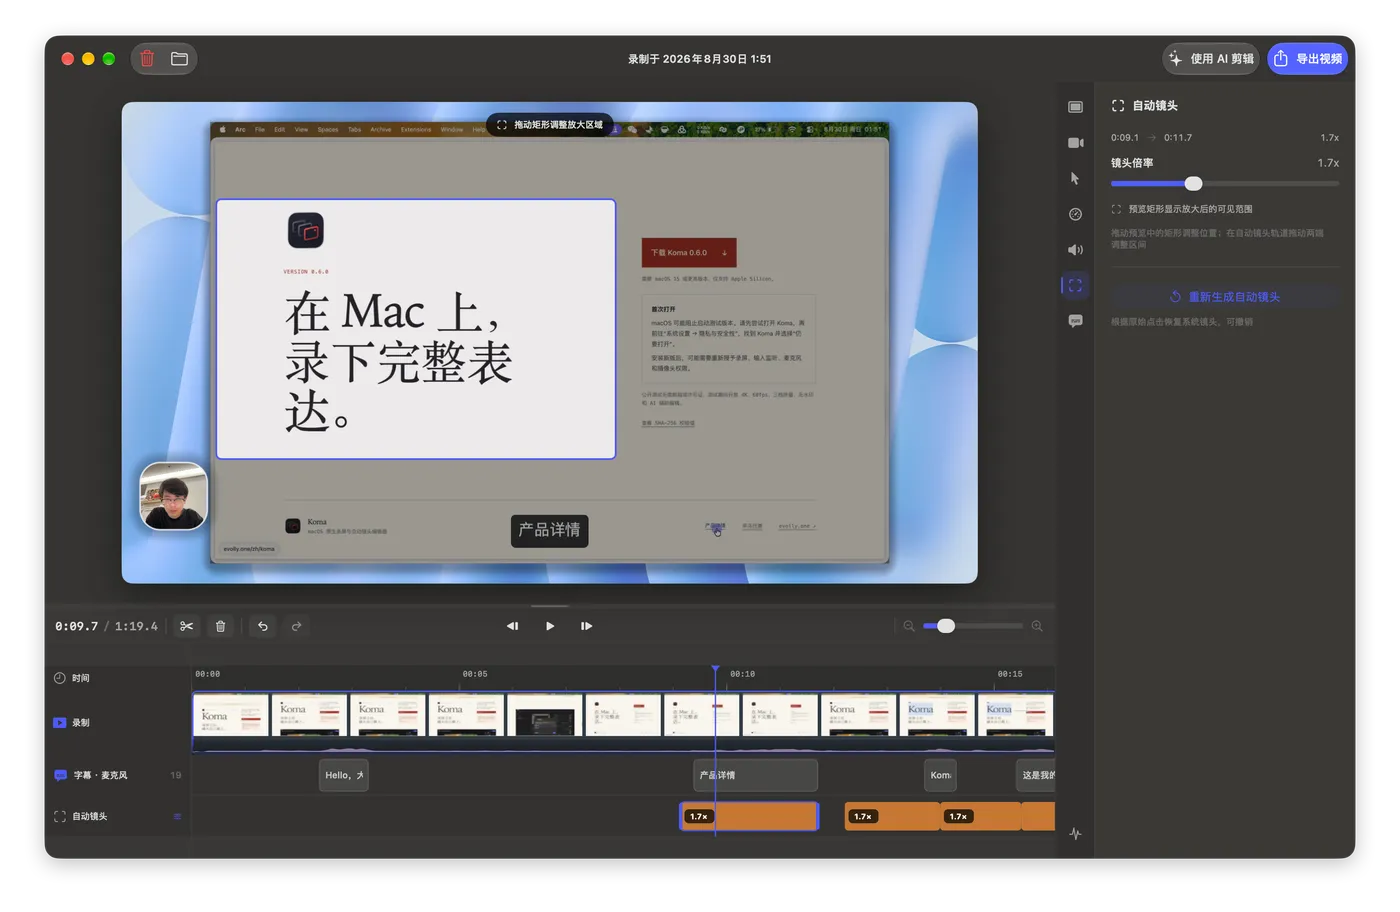Image resolution: width=1400 pixels, height=912 pixels.
Task: Click the list icon on the 自动镜头 track
Action: [177, 817]
